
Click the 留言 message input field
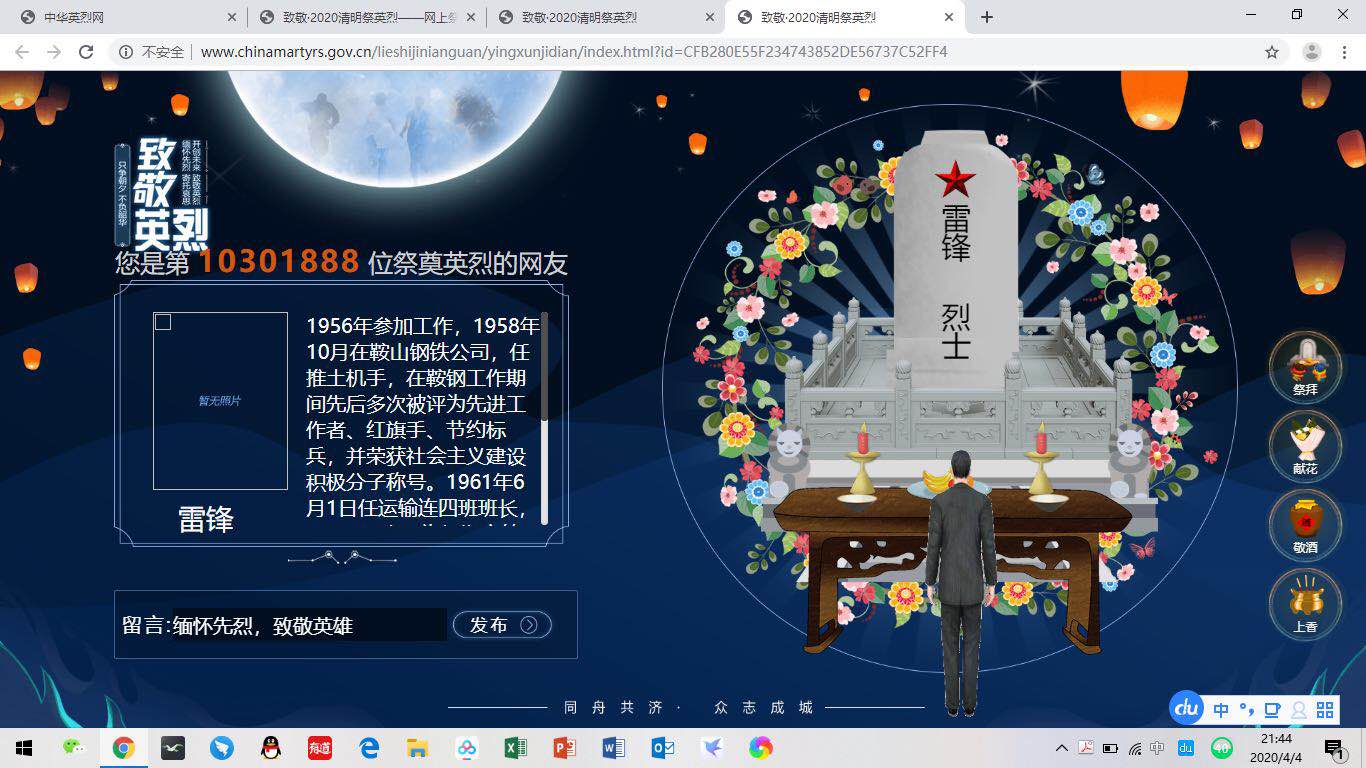click(309, 625)
